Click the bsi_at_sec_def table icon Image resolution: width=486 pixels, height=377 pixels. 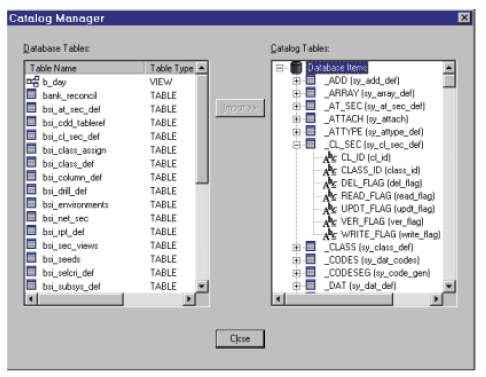click(x=31, y=108)
